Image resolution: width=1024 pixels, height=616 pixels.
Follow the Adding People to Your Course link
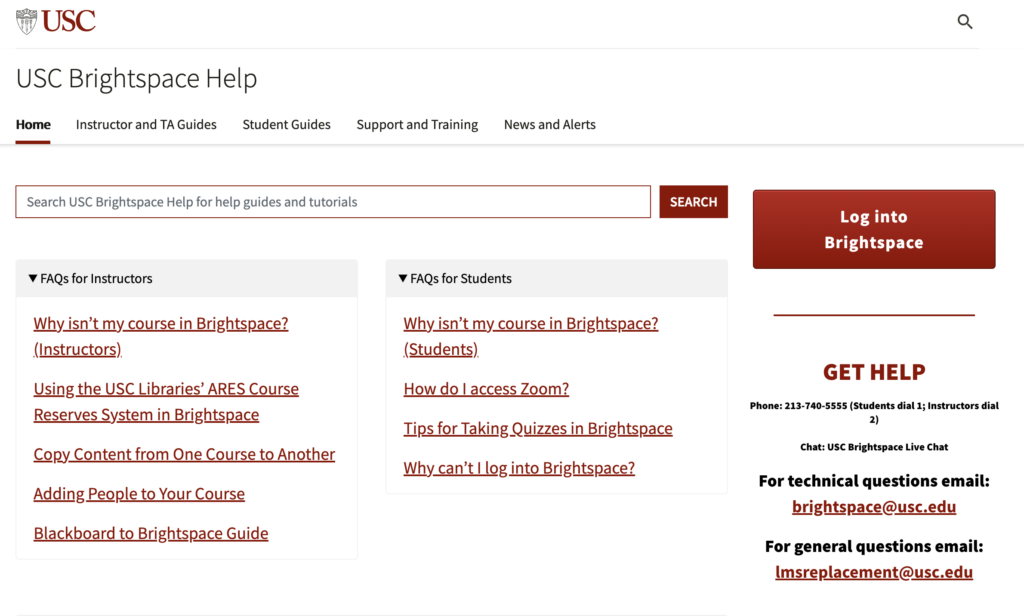tap(139, 494)
